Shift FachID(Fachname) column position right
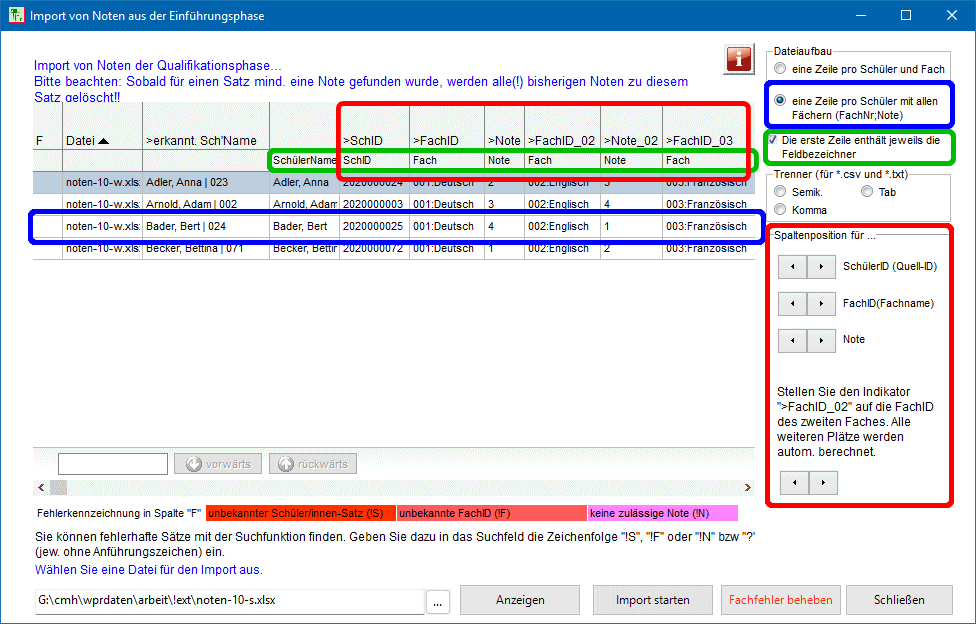The height and width of the screenshot is (624, 976). click(821, 304)
